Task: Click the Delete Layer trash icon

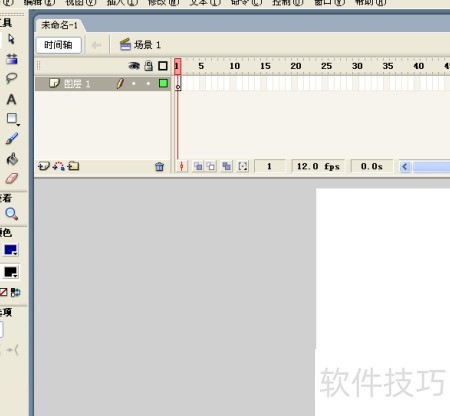Action: pyautogui.click(x=160, y=166)
